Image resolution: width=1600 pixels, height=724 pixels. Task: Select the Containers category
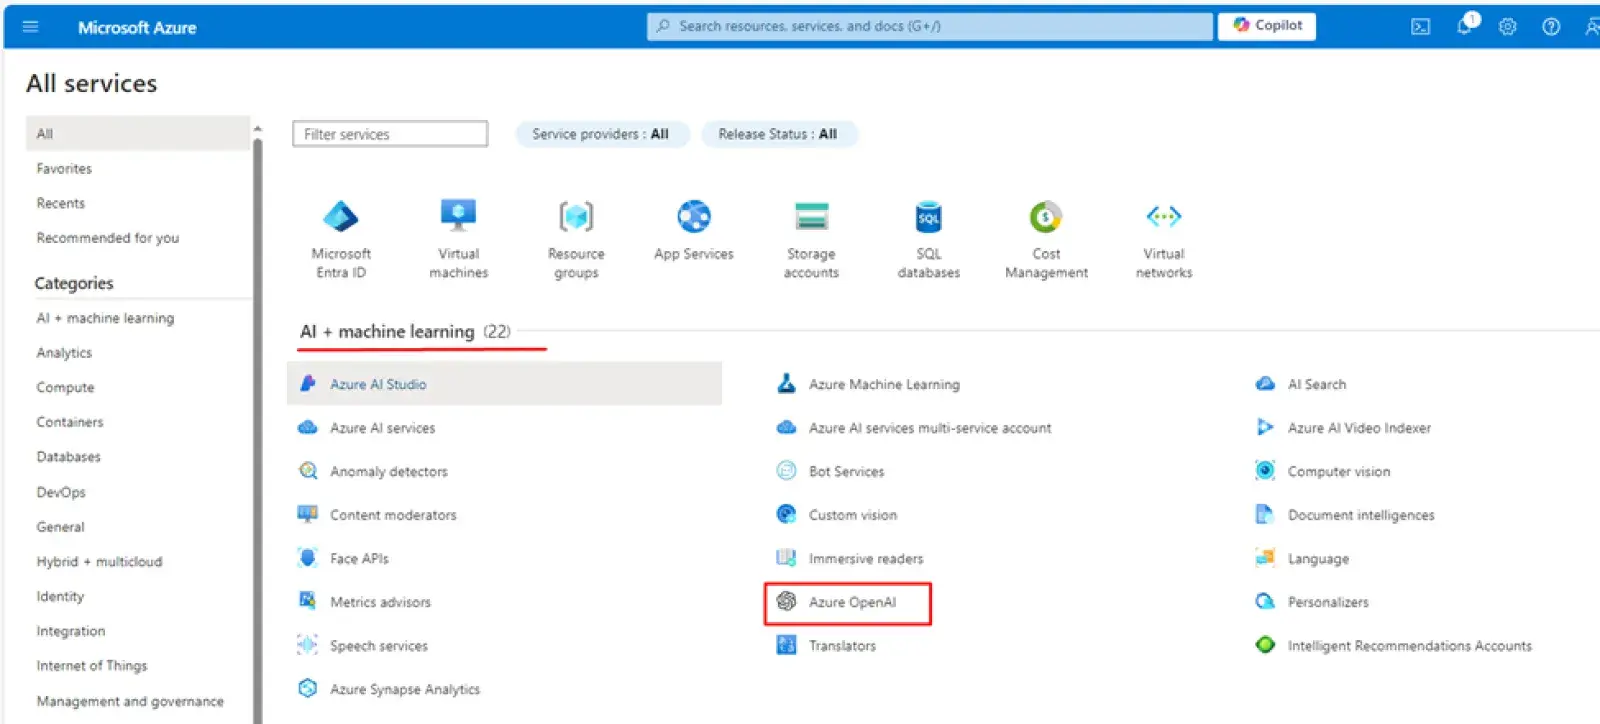[70, 422]
